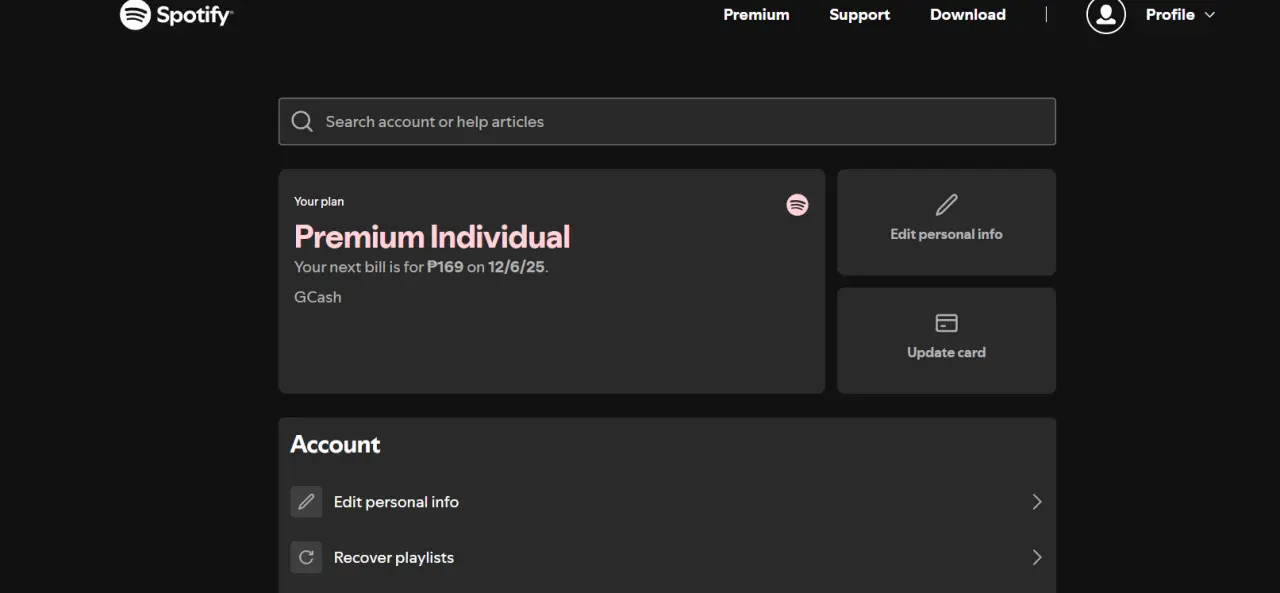Go to the Download page link
This screenshot has width=1280, height=593.
tap(968, 14)
